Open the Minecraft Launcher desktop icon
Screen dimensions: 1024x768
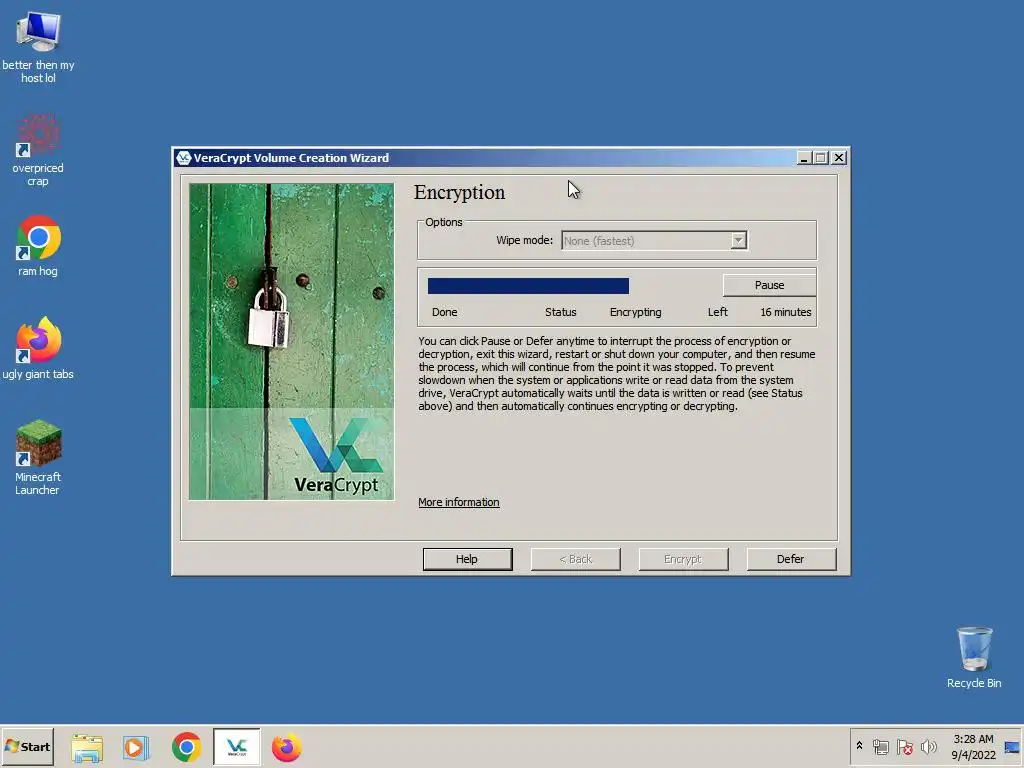[x=38, y=457]
